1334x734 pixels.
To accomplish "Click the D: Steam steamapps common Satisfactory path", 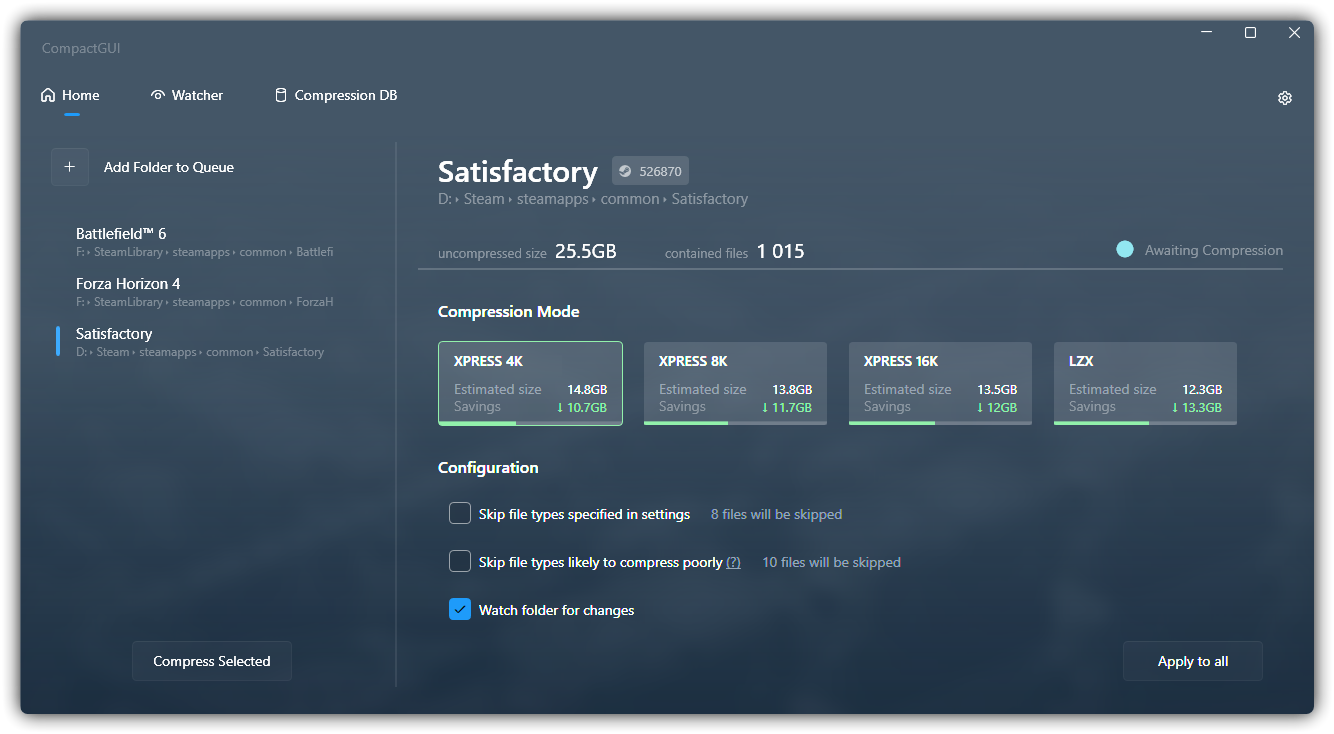I will [x=593, y=199].
